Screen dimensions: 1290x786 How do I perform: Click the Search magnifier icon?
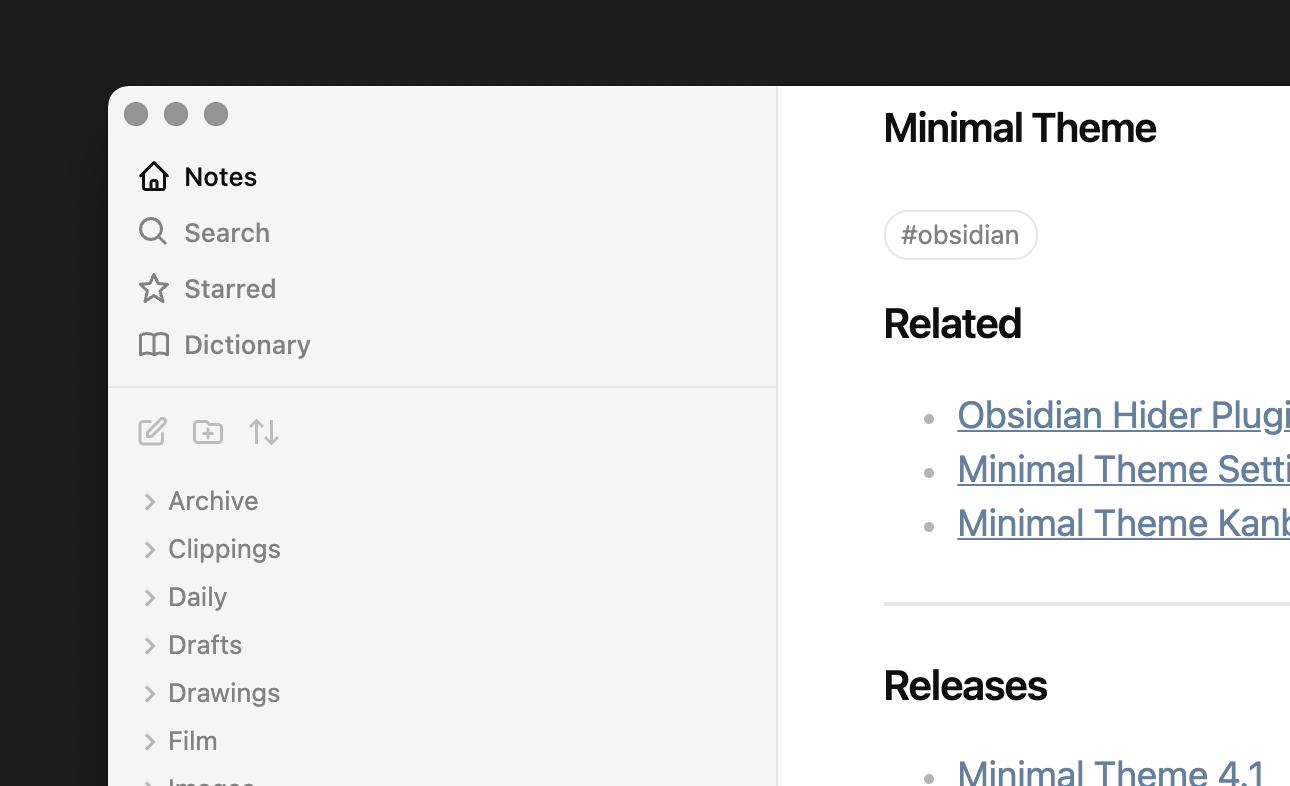click(152, 232)
